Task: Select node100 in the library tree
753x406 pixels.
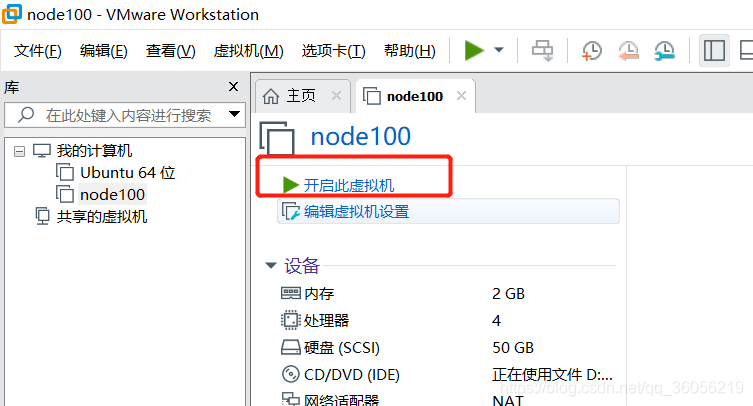Action: coord(112,195)
